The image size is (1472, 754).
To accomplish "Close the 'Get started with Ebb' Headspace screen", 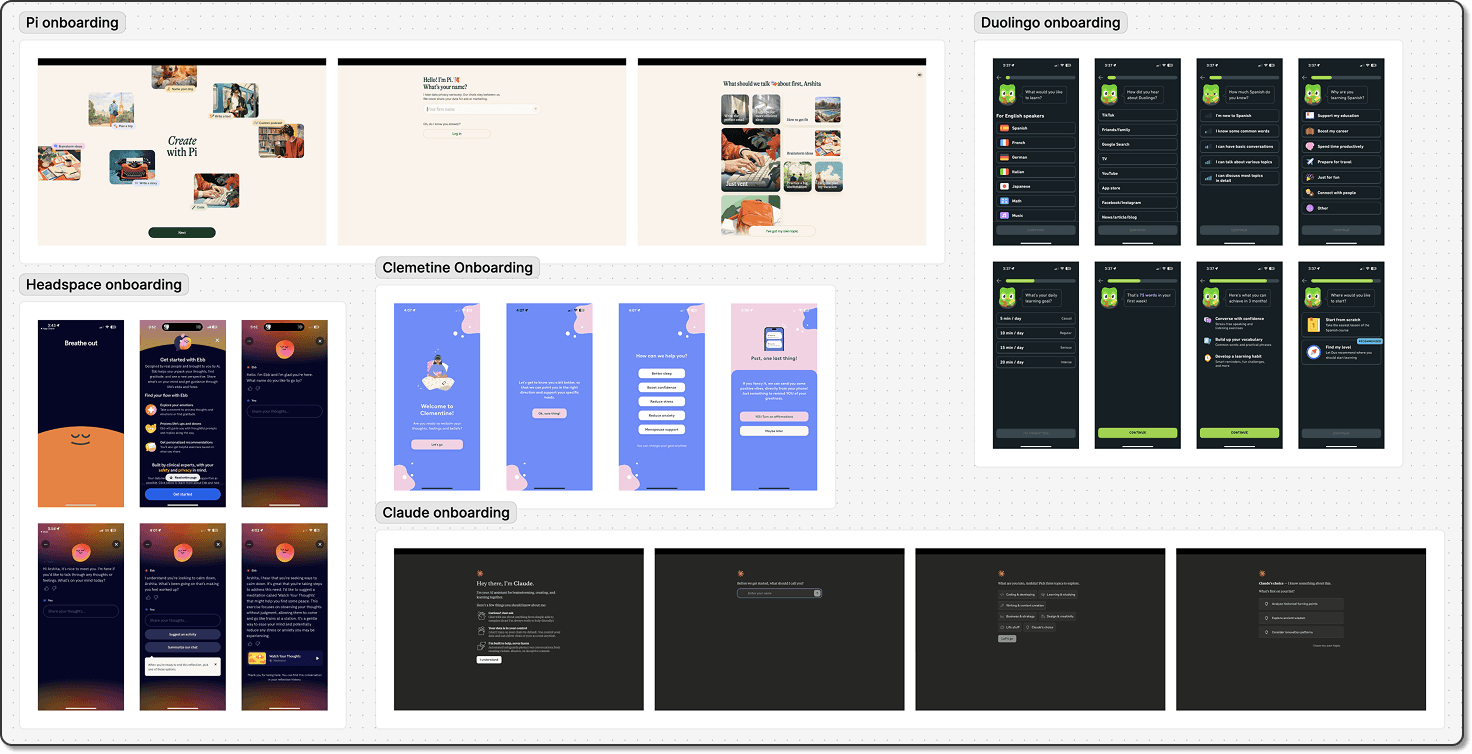I will coord(217,340).
